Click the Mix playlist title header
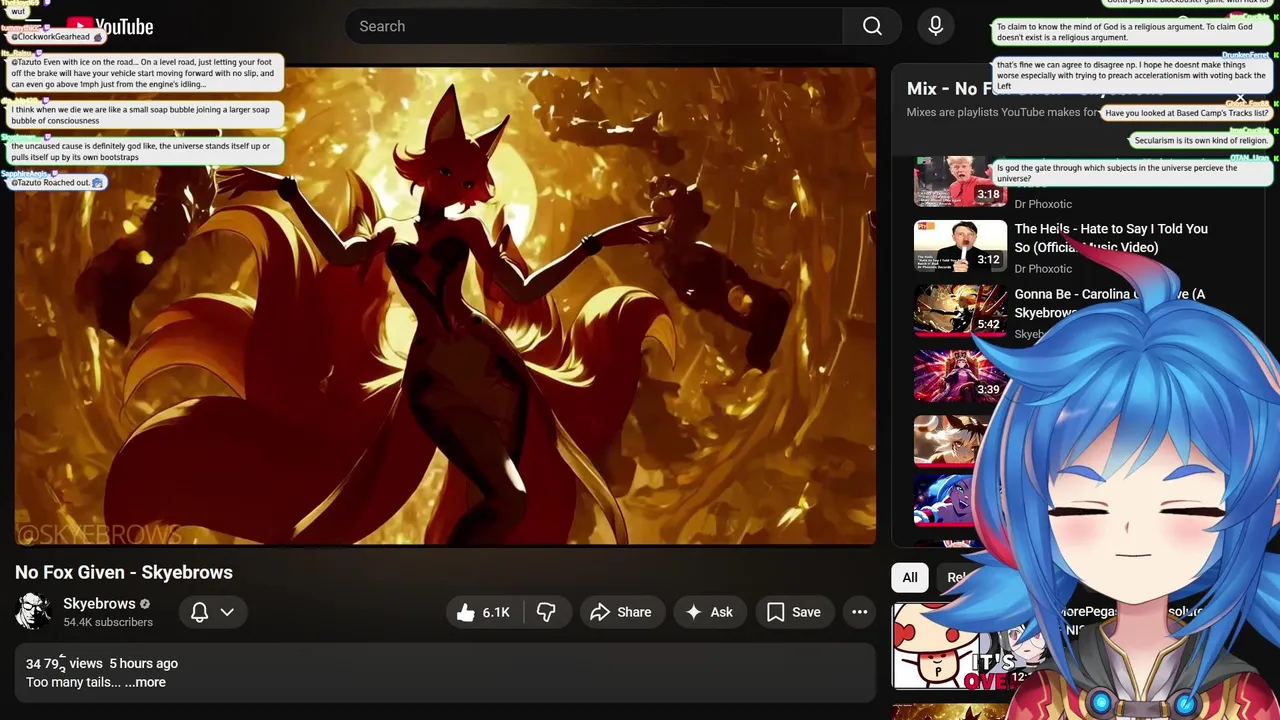This screenshot has height=720, width=1280. [1035, 89]
